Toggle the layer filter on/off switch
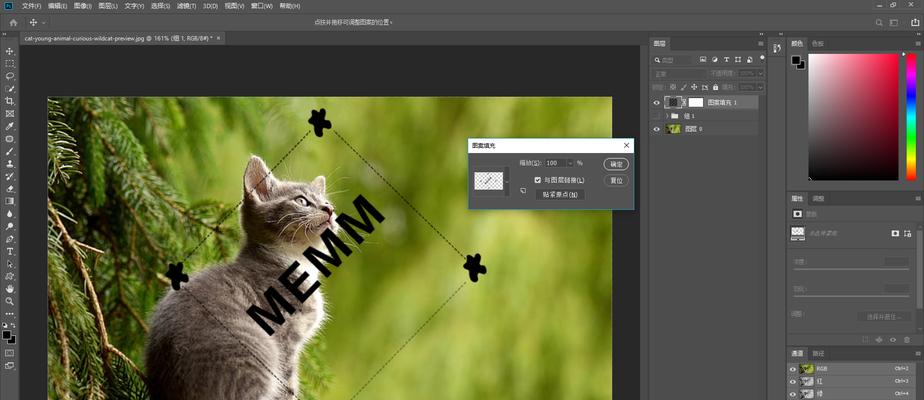This screenshot has width=924, height=400. (762, 58)
